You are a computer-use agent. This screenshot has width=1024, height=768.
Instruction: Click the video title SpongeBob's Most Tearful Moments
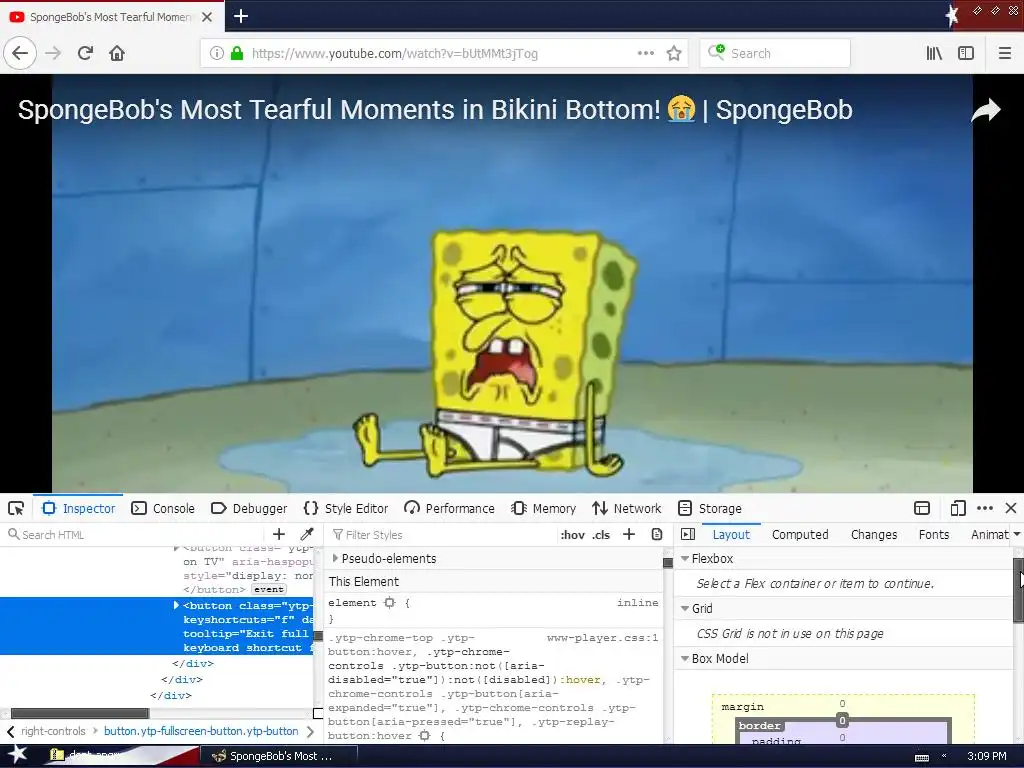(x=435, y=110)
